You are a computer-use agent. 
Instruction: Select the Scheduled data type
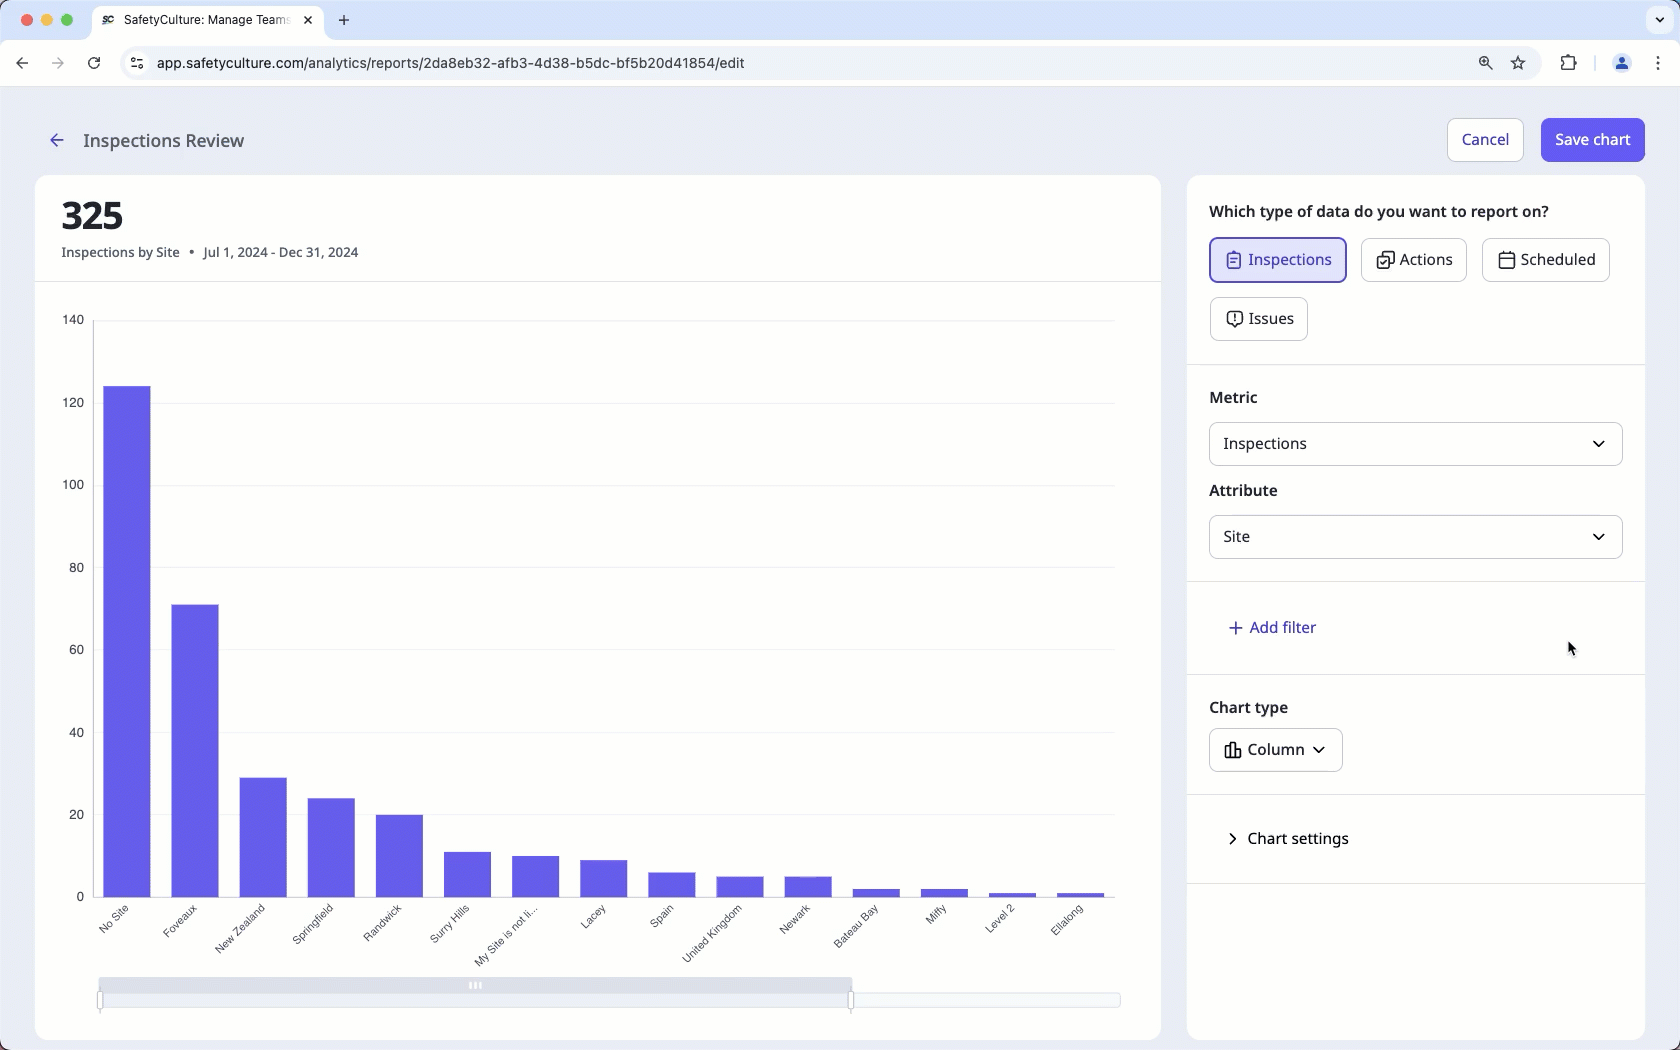pos(1546,260)
